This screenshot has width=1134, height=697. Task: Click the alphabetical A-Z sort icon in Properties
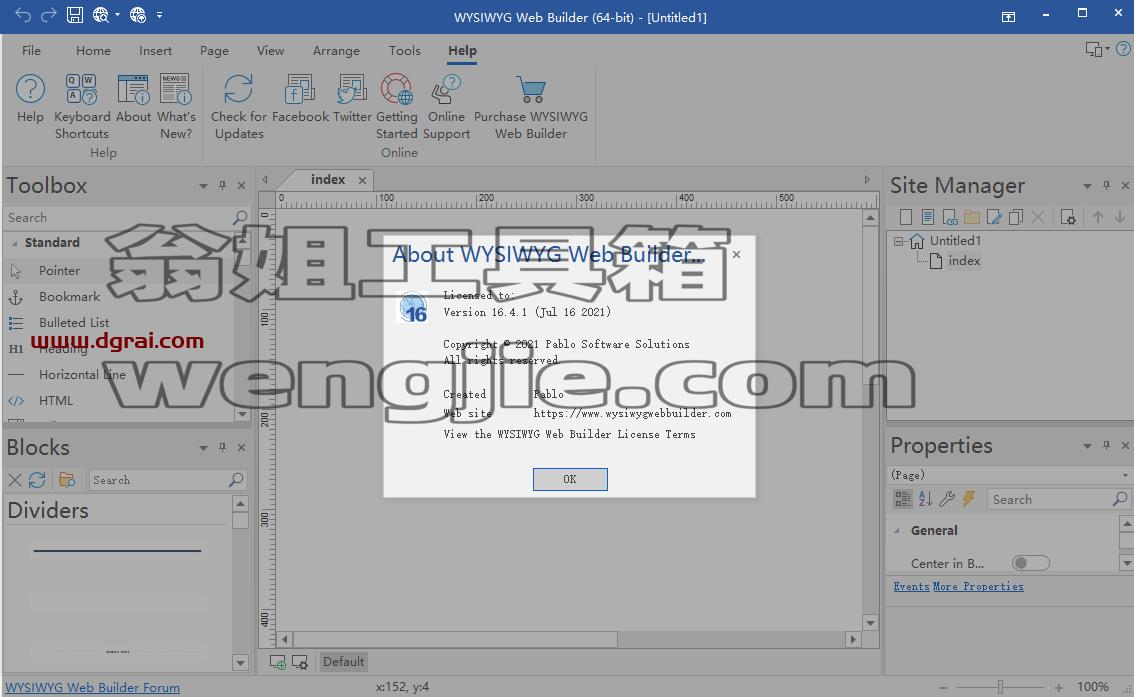click(925, 498)
